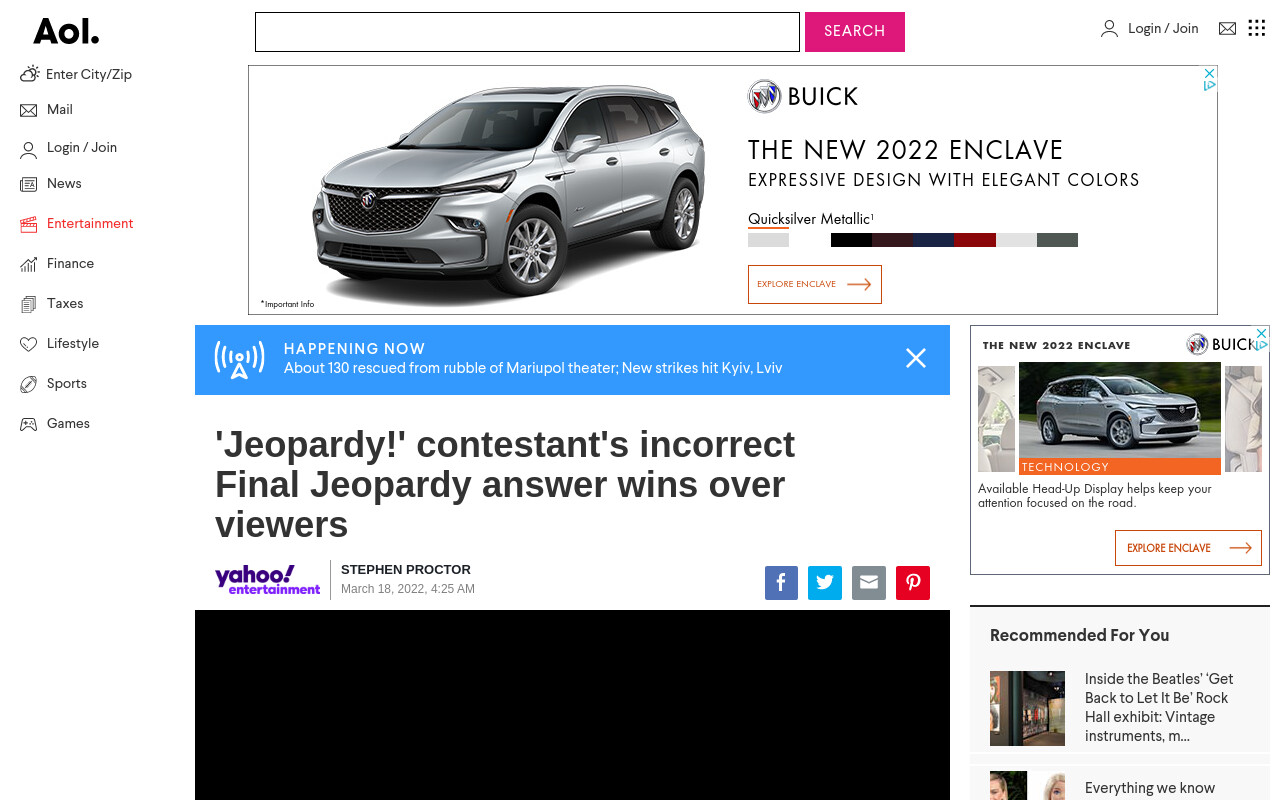Click the TECHNOLOGY label in sidebar ad
The width and height of the screenshot is (1280, 800).
[1065, 467]
